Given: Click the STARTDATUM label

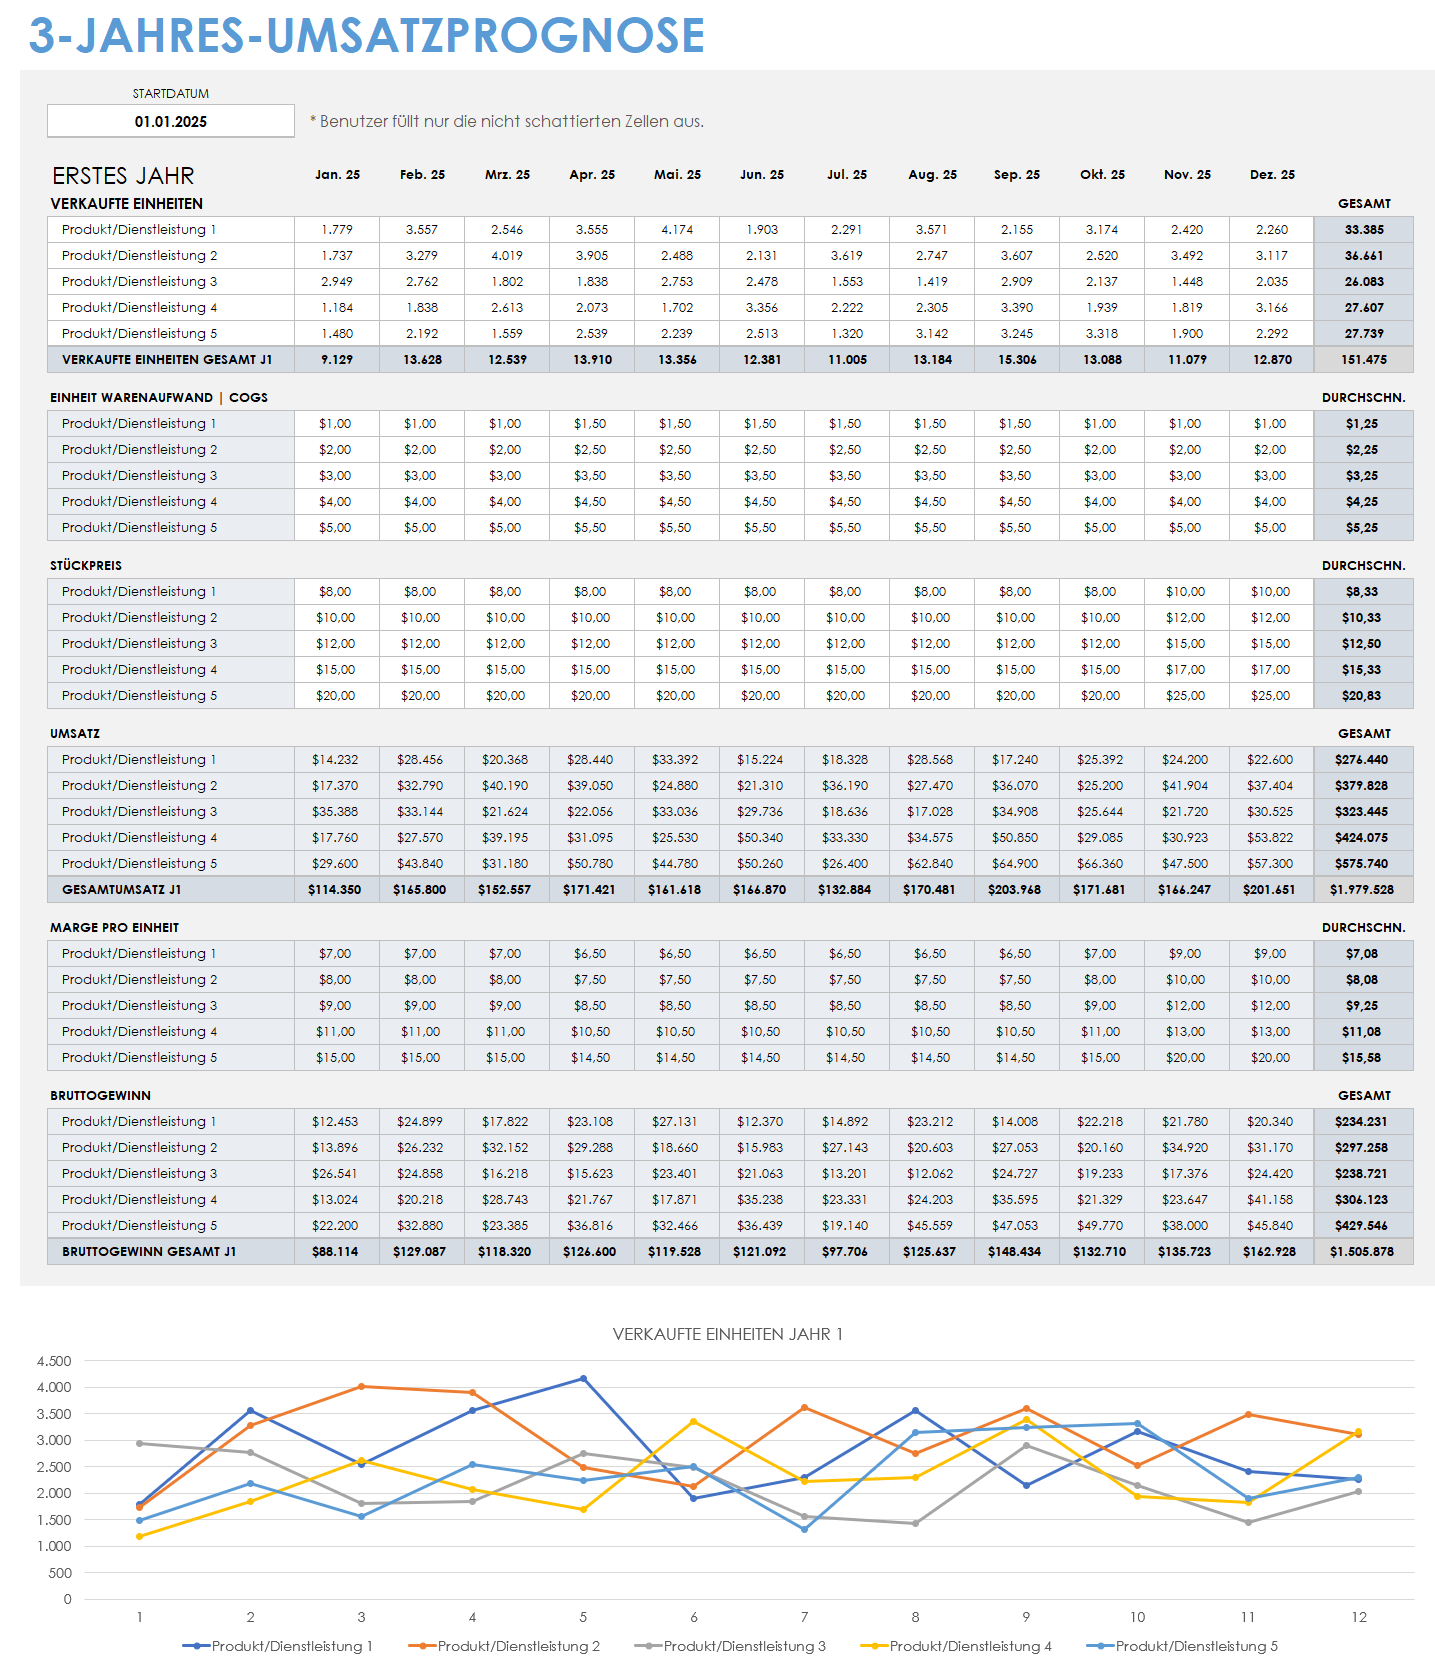Looking at the screenshot, I should click(171, 94).
